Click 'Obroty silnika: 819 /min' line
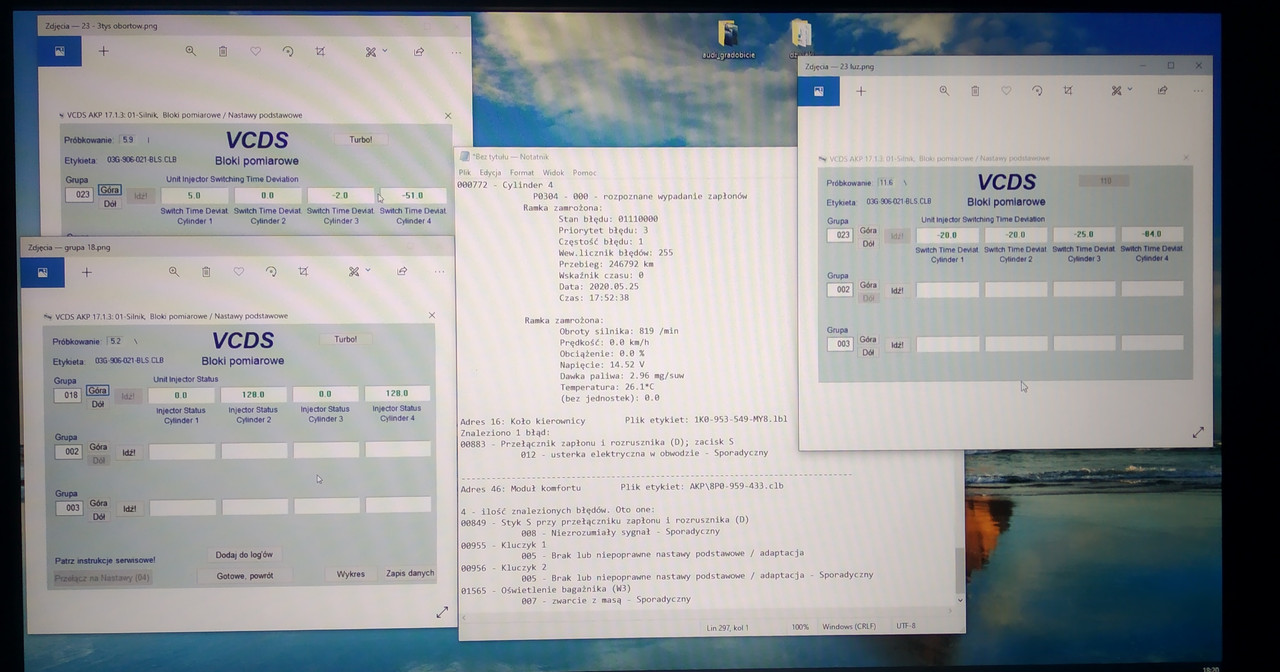1280x672 pixels. (x=619, y=331)
